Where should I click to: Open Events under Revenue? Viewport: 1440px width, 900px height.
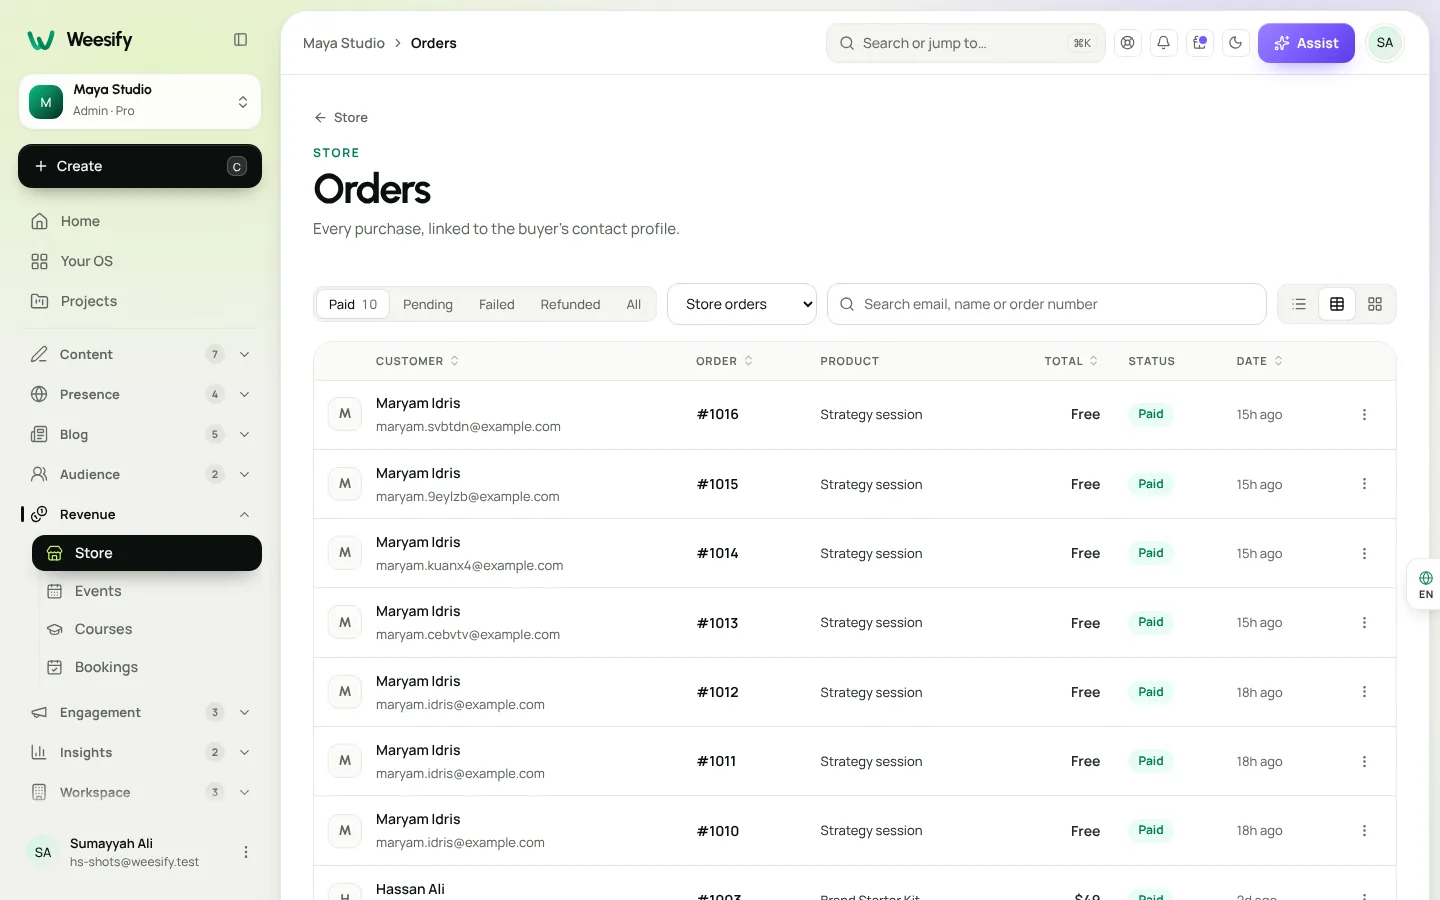[147, 591]
